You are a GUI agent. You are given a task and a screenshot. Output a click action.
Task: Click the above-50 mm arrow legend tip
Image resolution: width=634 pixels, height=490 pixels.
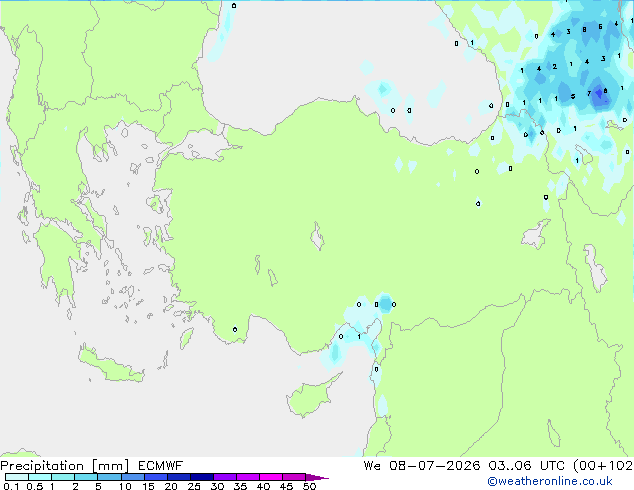(x=317, y=477)
